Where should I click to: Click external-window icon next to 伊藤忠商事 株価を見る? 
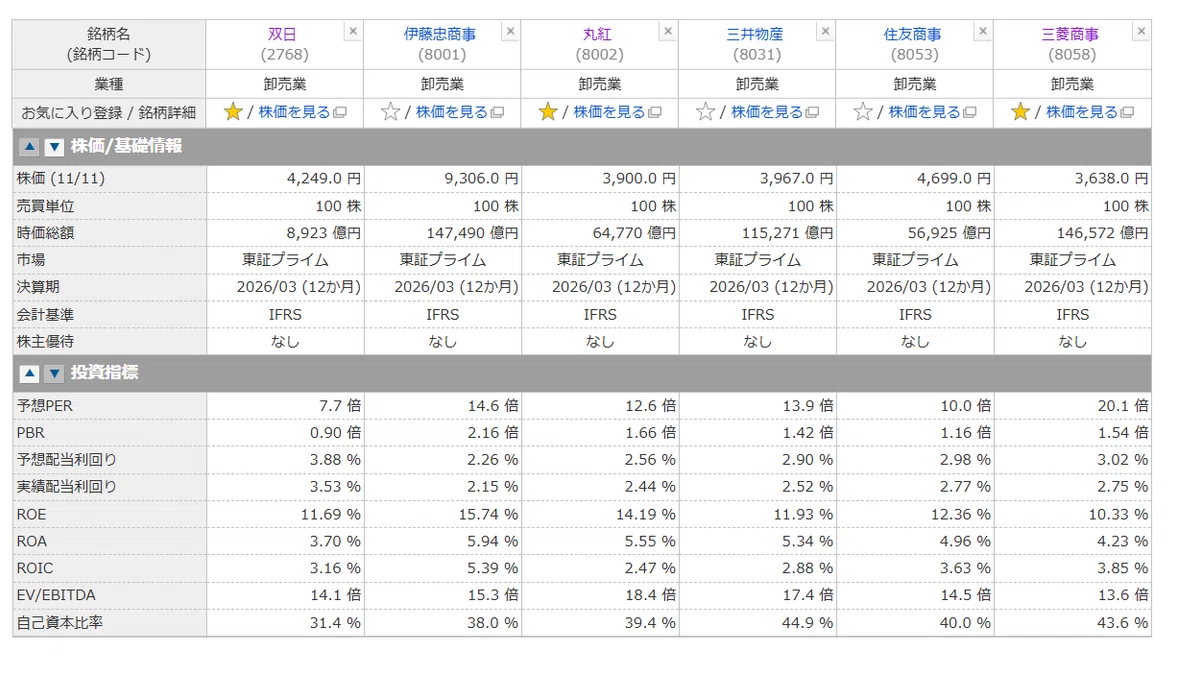coord(497,113)
